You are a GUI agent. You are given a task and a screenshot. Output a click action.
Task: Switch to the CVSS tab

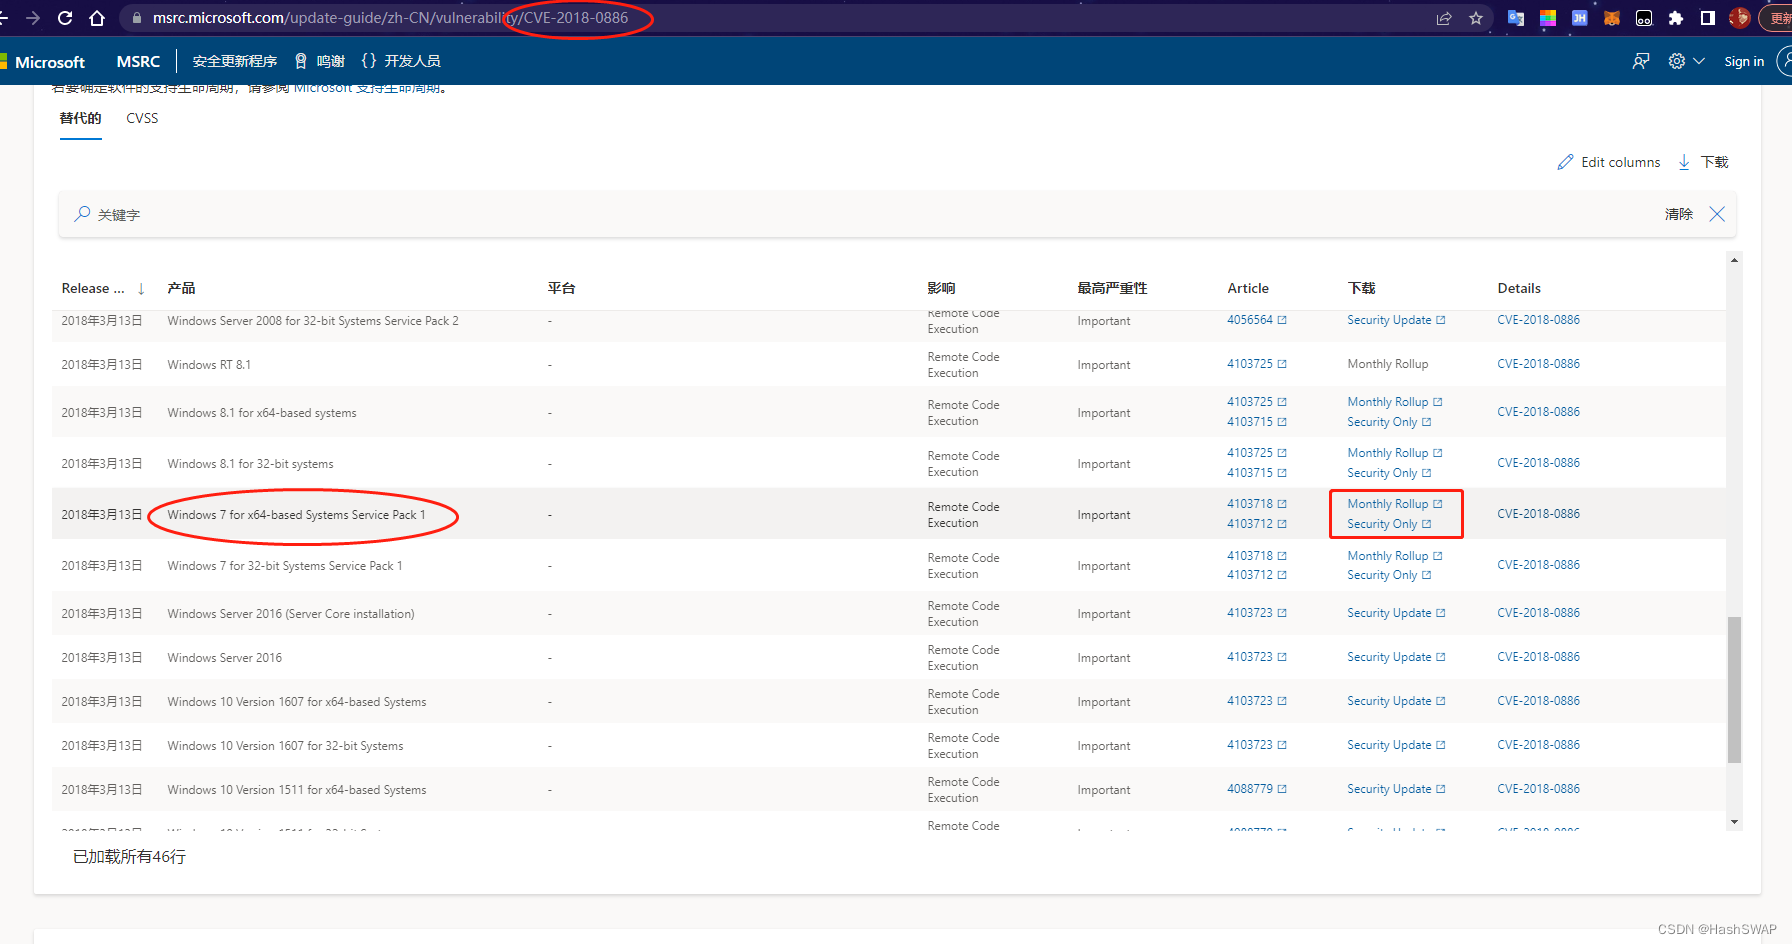142,118
